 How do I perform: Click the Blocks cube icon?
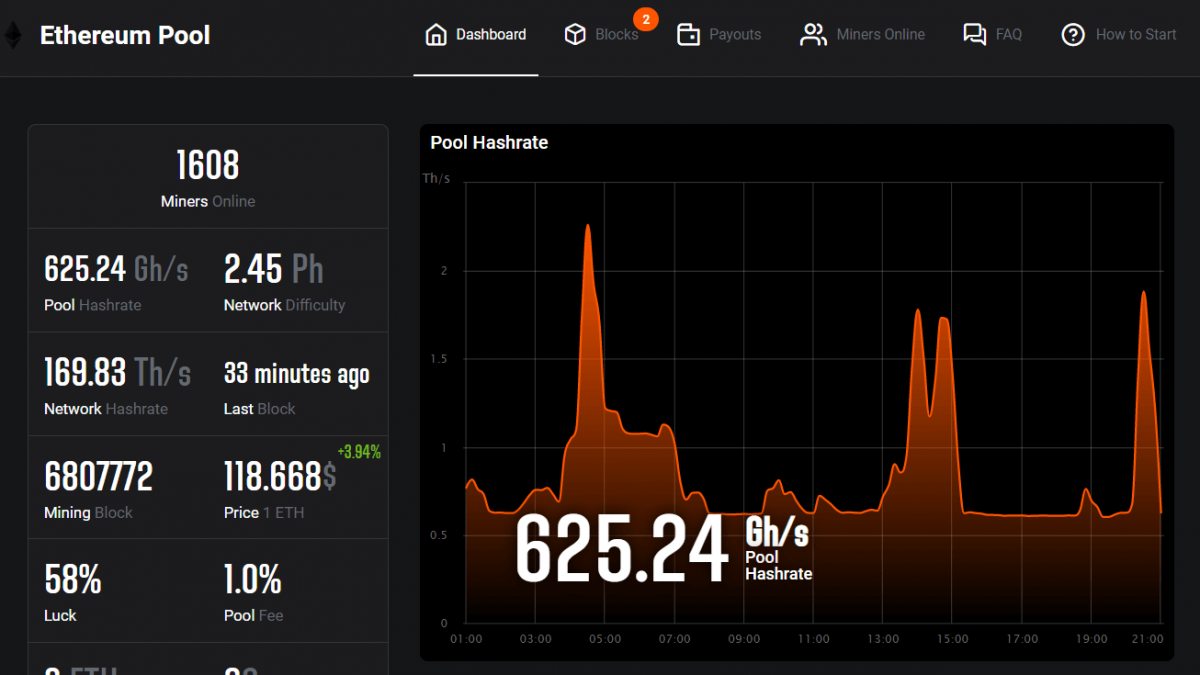(575, 33)
